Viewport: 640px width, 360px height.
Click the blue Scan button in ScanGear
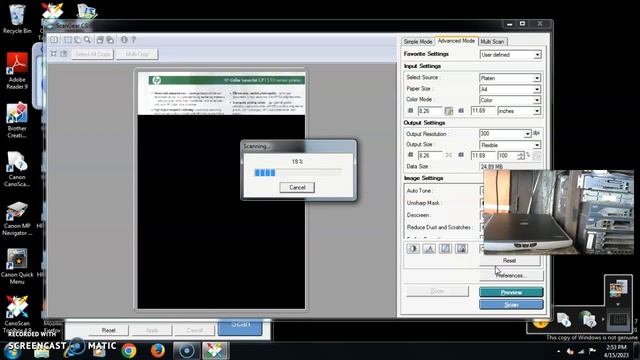(x=511, y=304)
